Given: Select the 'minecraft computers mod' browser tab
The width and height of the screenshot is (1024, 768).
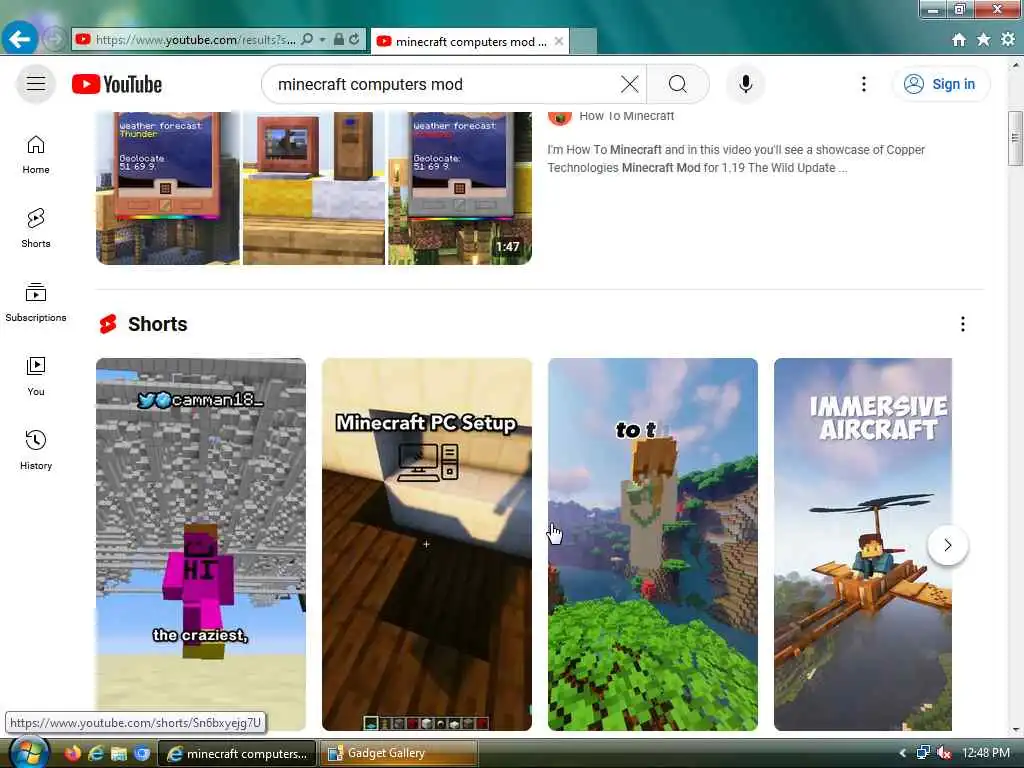Looking at the screenshot, I should pos(470,41).
